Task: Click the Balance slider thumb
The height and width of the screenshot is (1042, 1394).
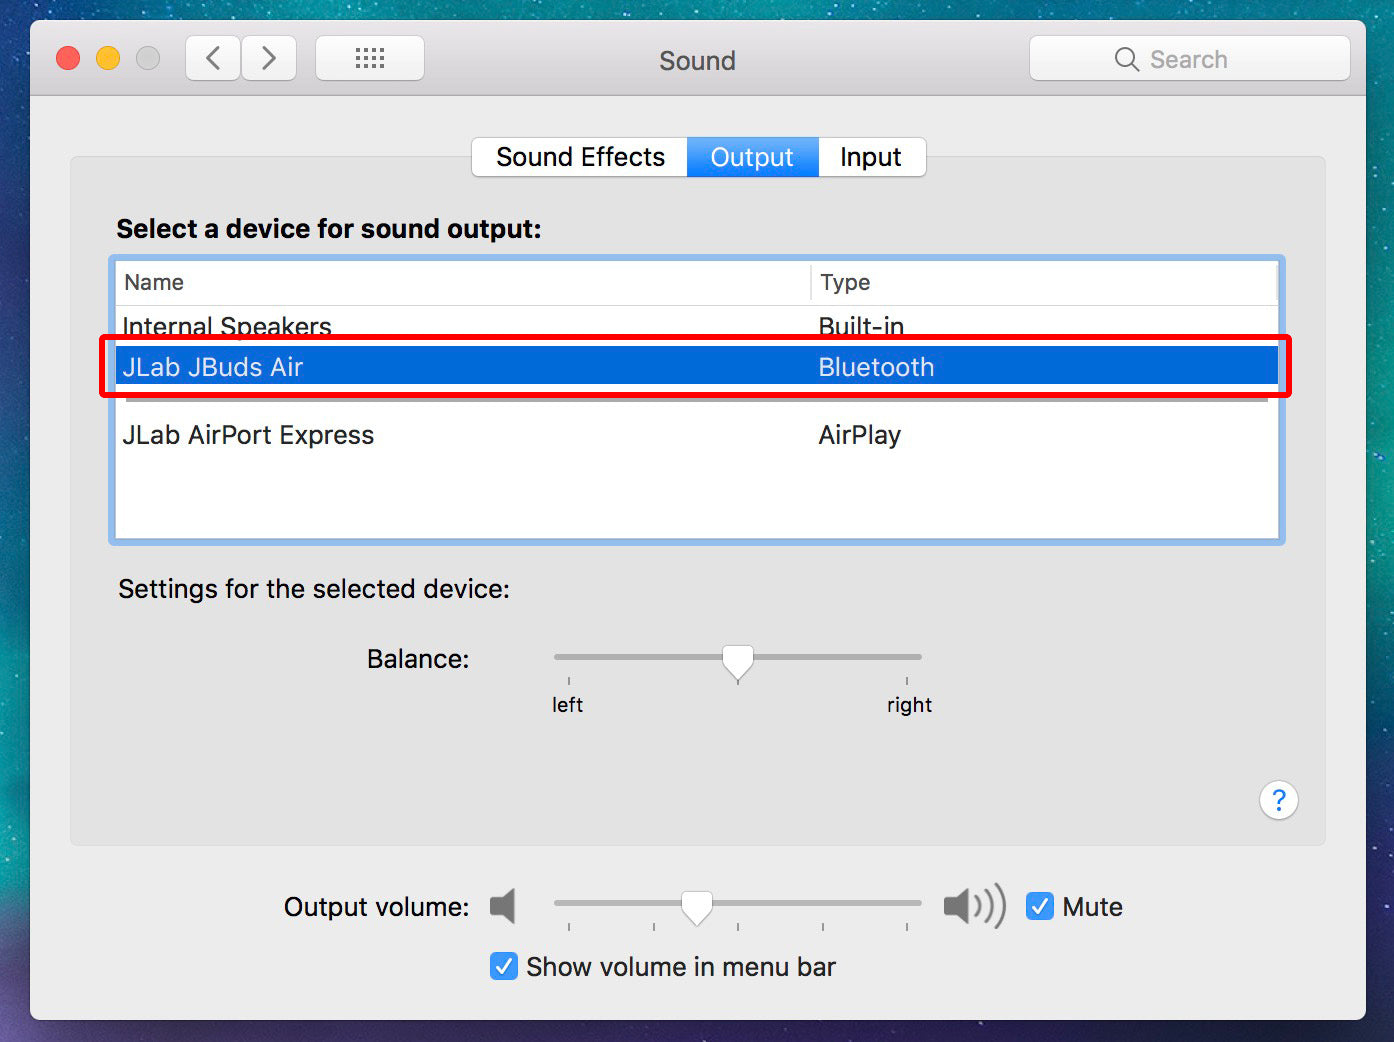Action: click(738, 662)
